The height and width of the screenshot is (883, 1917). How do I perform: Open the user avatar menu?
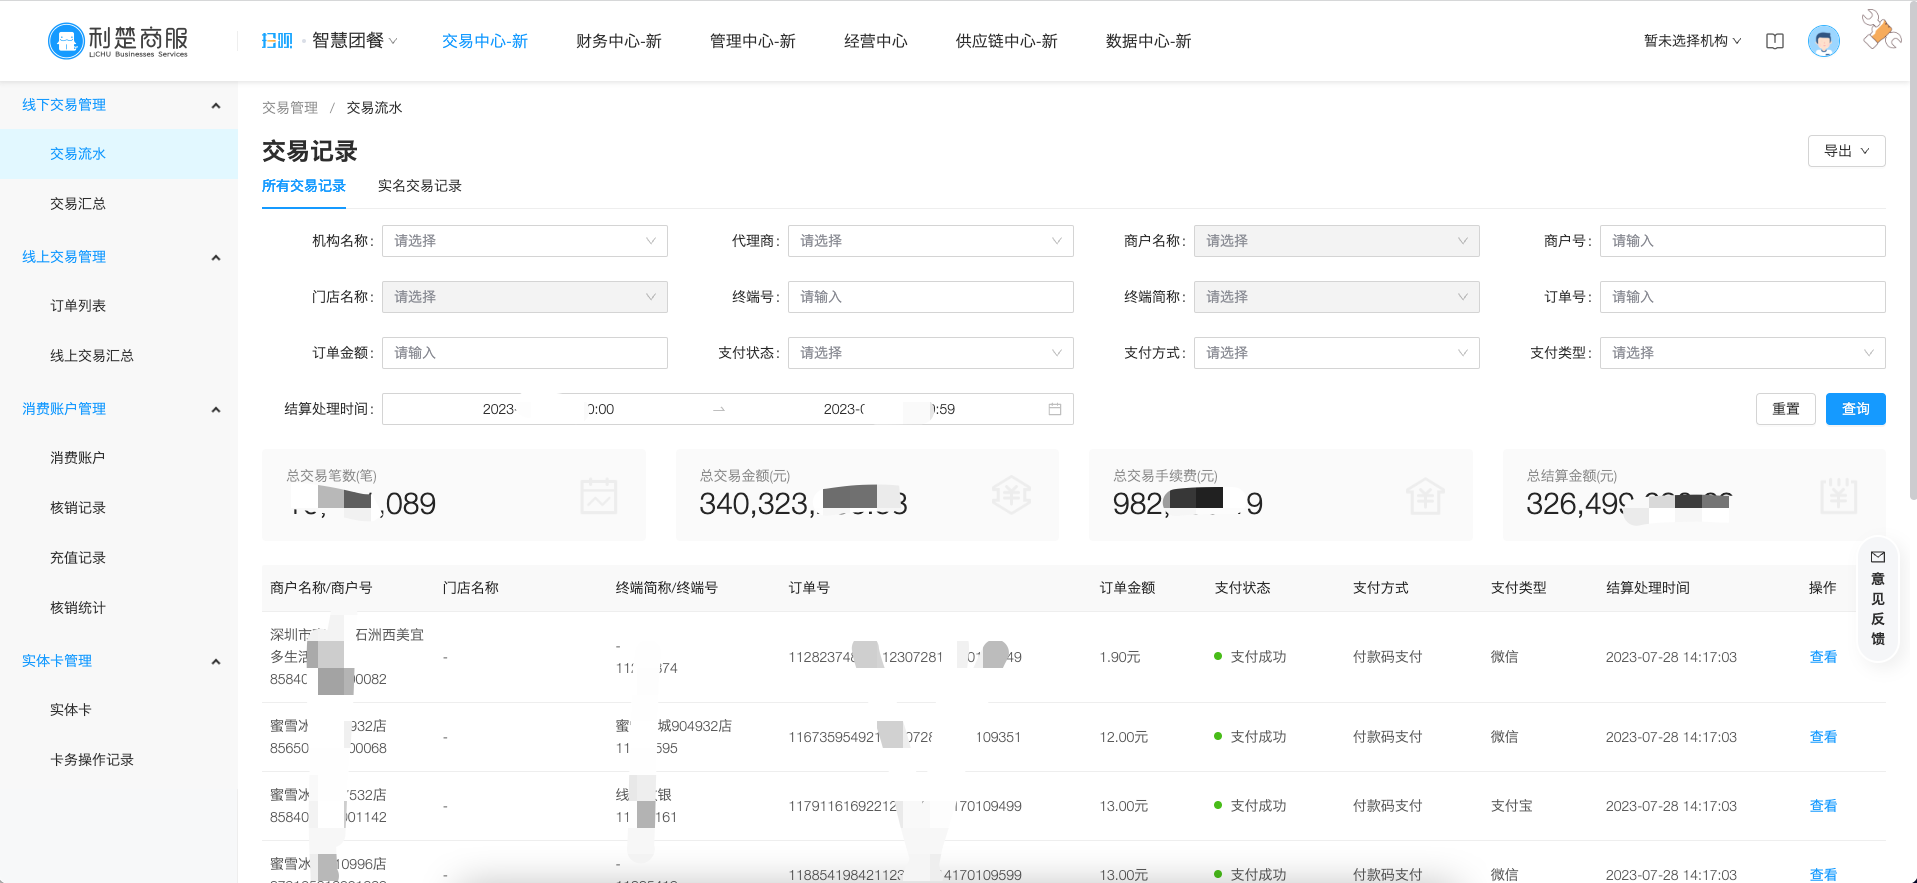coord(1824,41)
